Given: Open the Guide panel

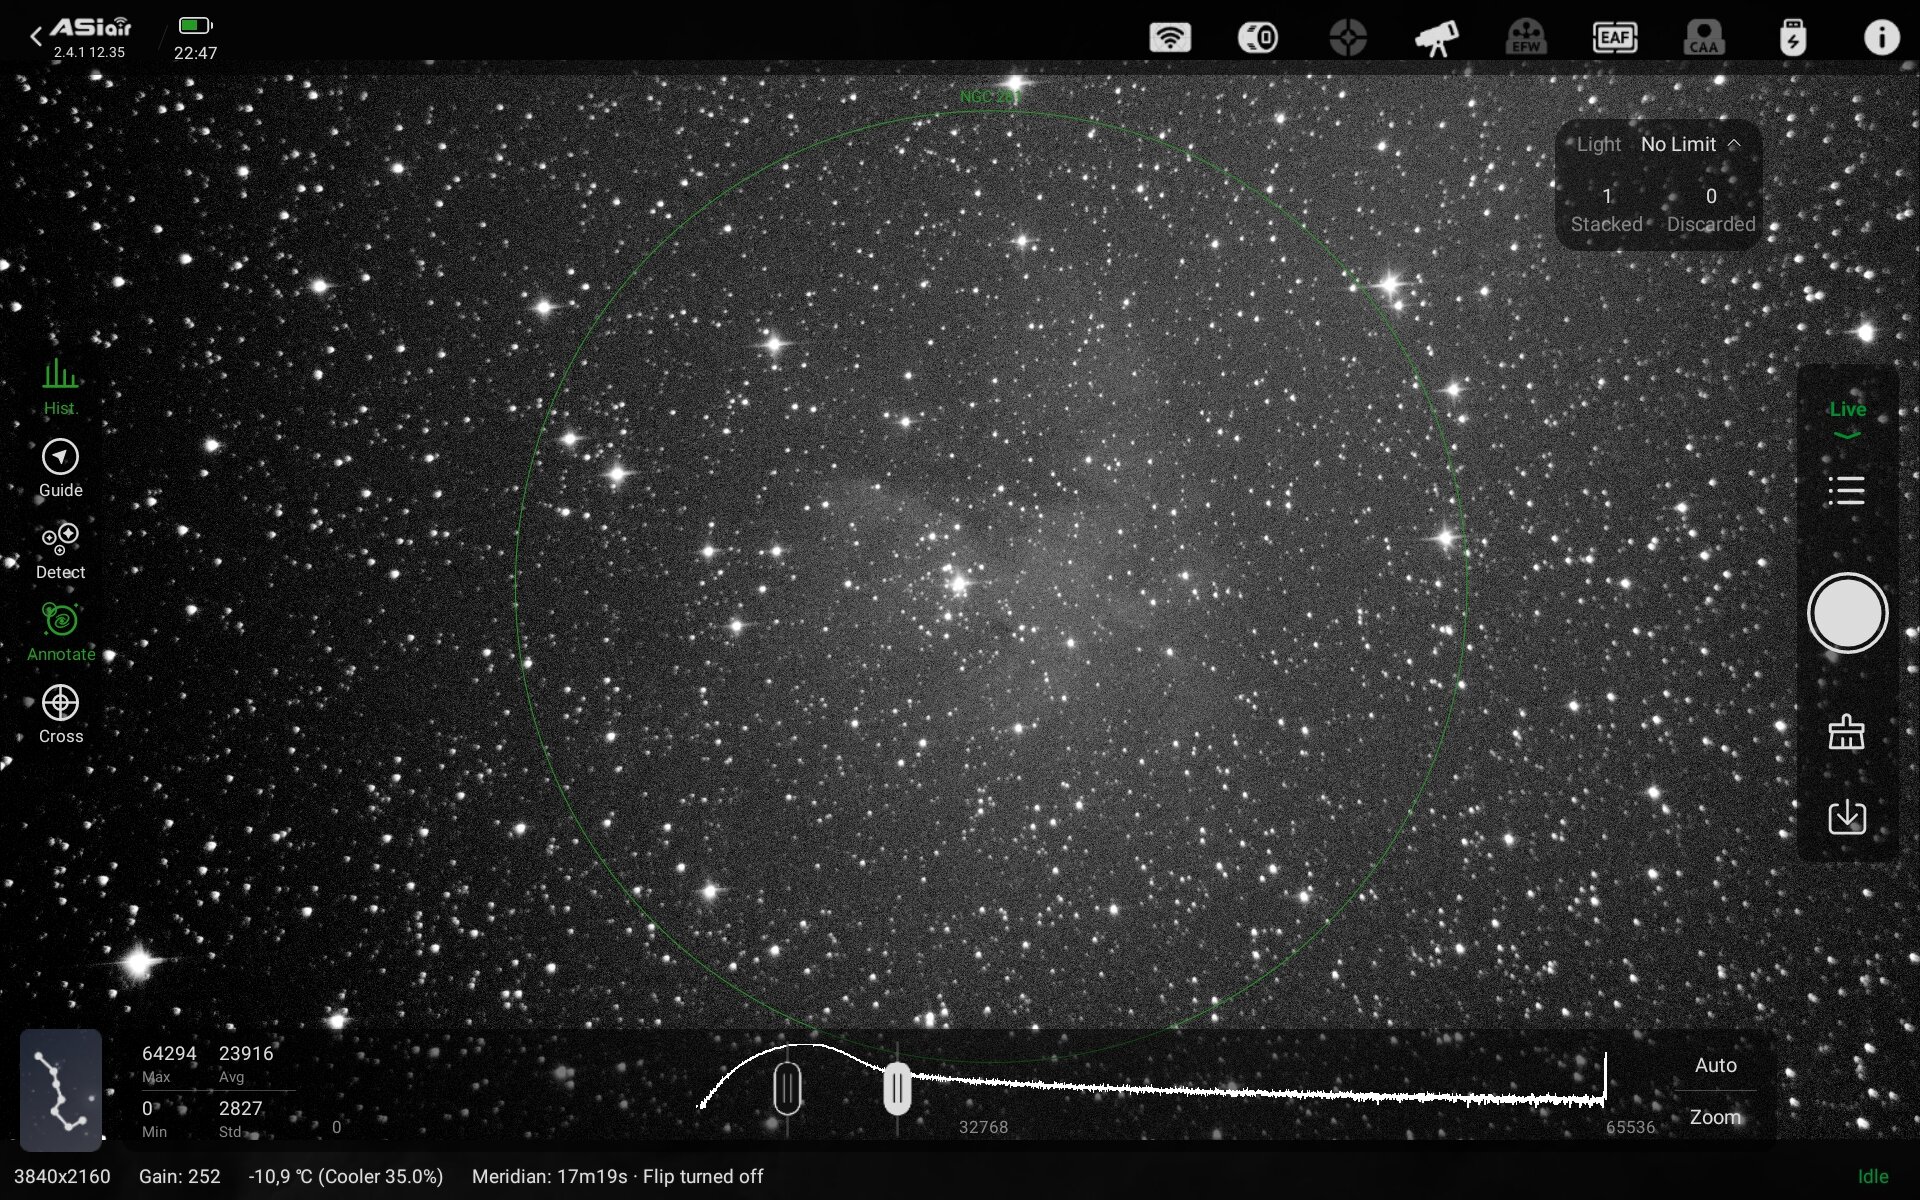Looking at the screenshot, I should pyautogui.click(x=60, y=468).
